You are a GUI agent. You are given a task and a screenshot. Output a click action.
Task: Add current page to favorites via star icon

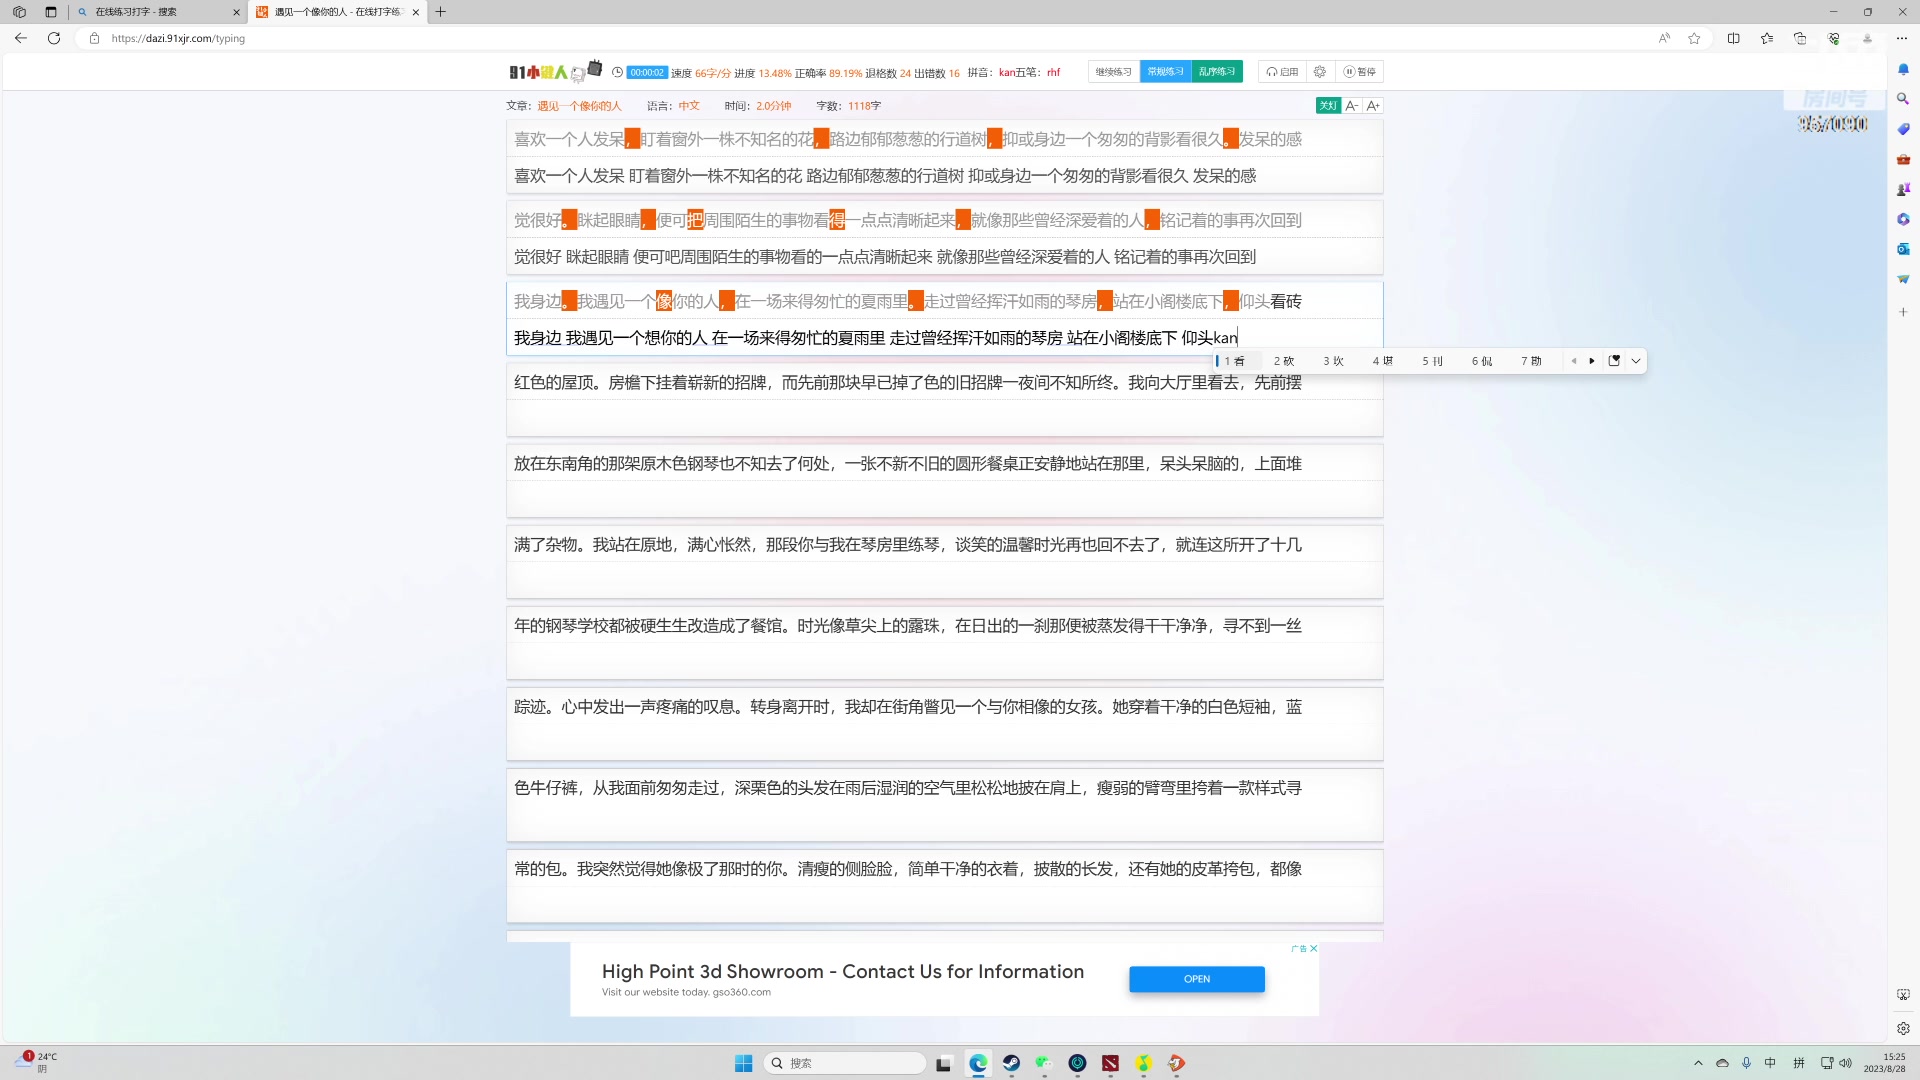[1694, 38]
